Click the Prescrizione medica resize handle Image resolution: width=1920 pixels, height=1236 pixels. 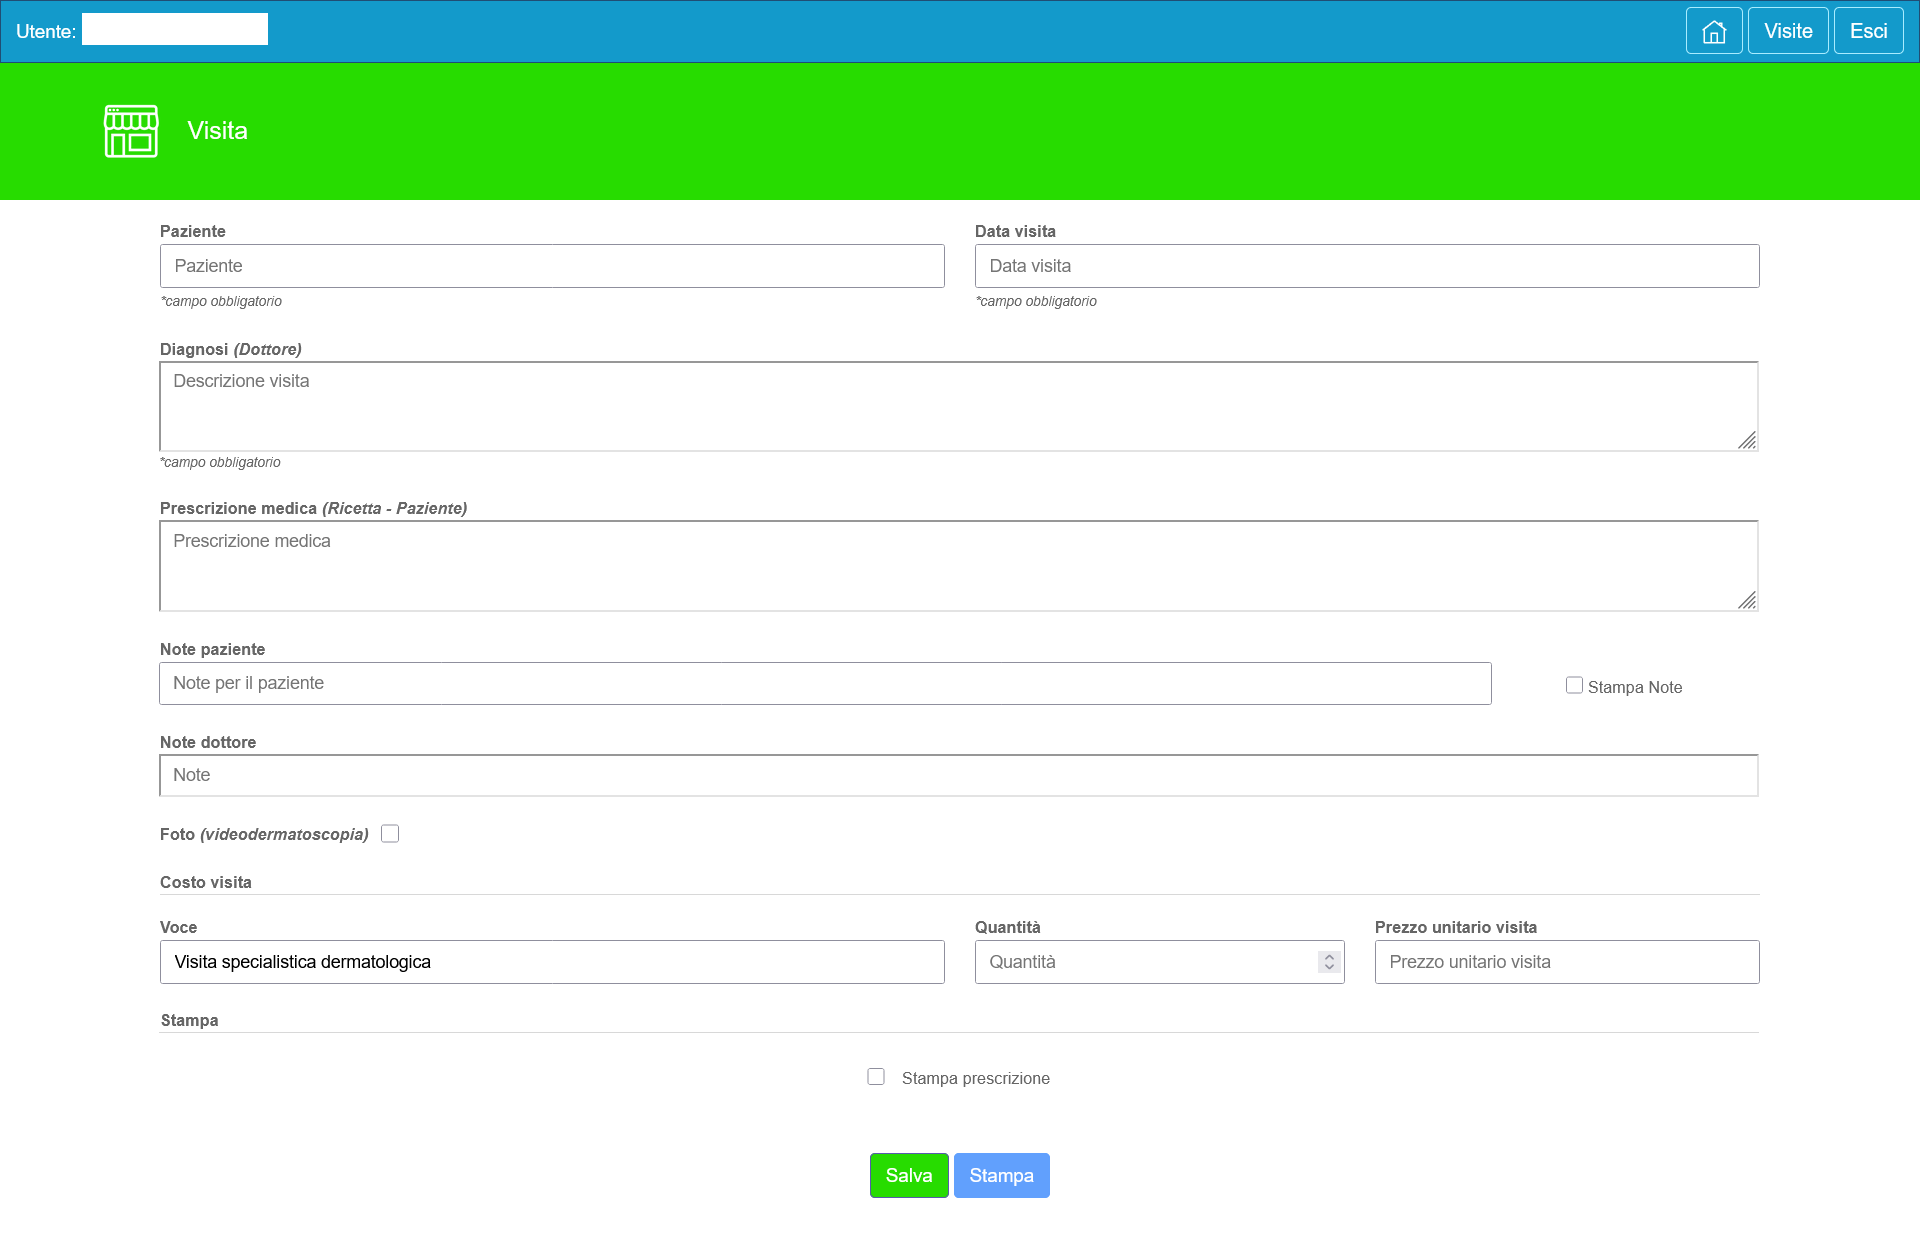(x=1746, y=600)
